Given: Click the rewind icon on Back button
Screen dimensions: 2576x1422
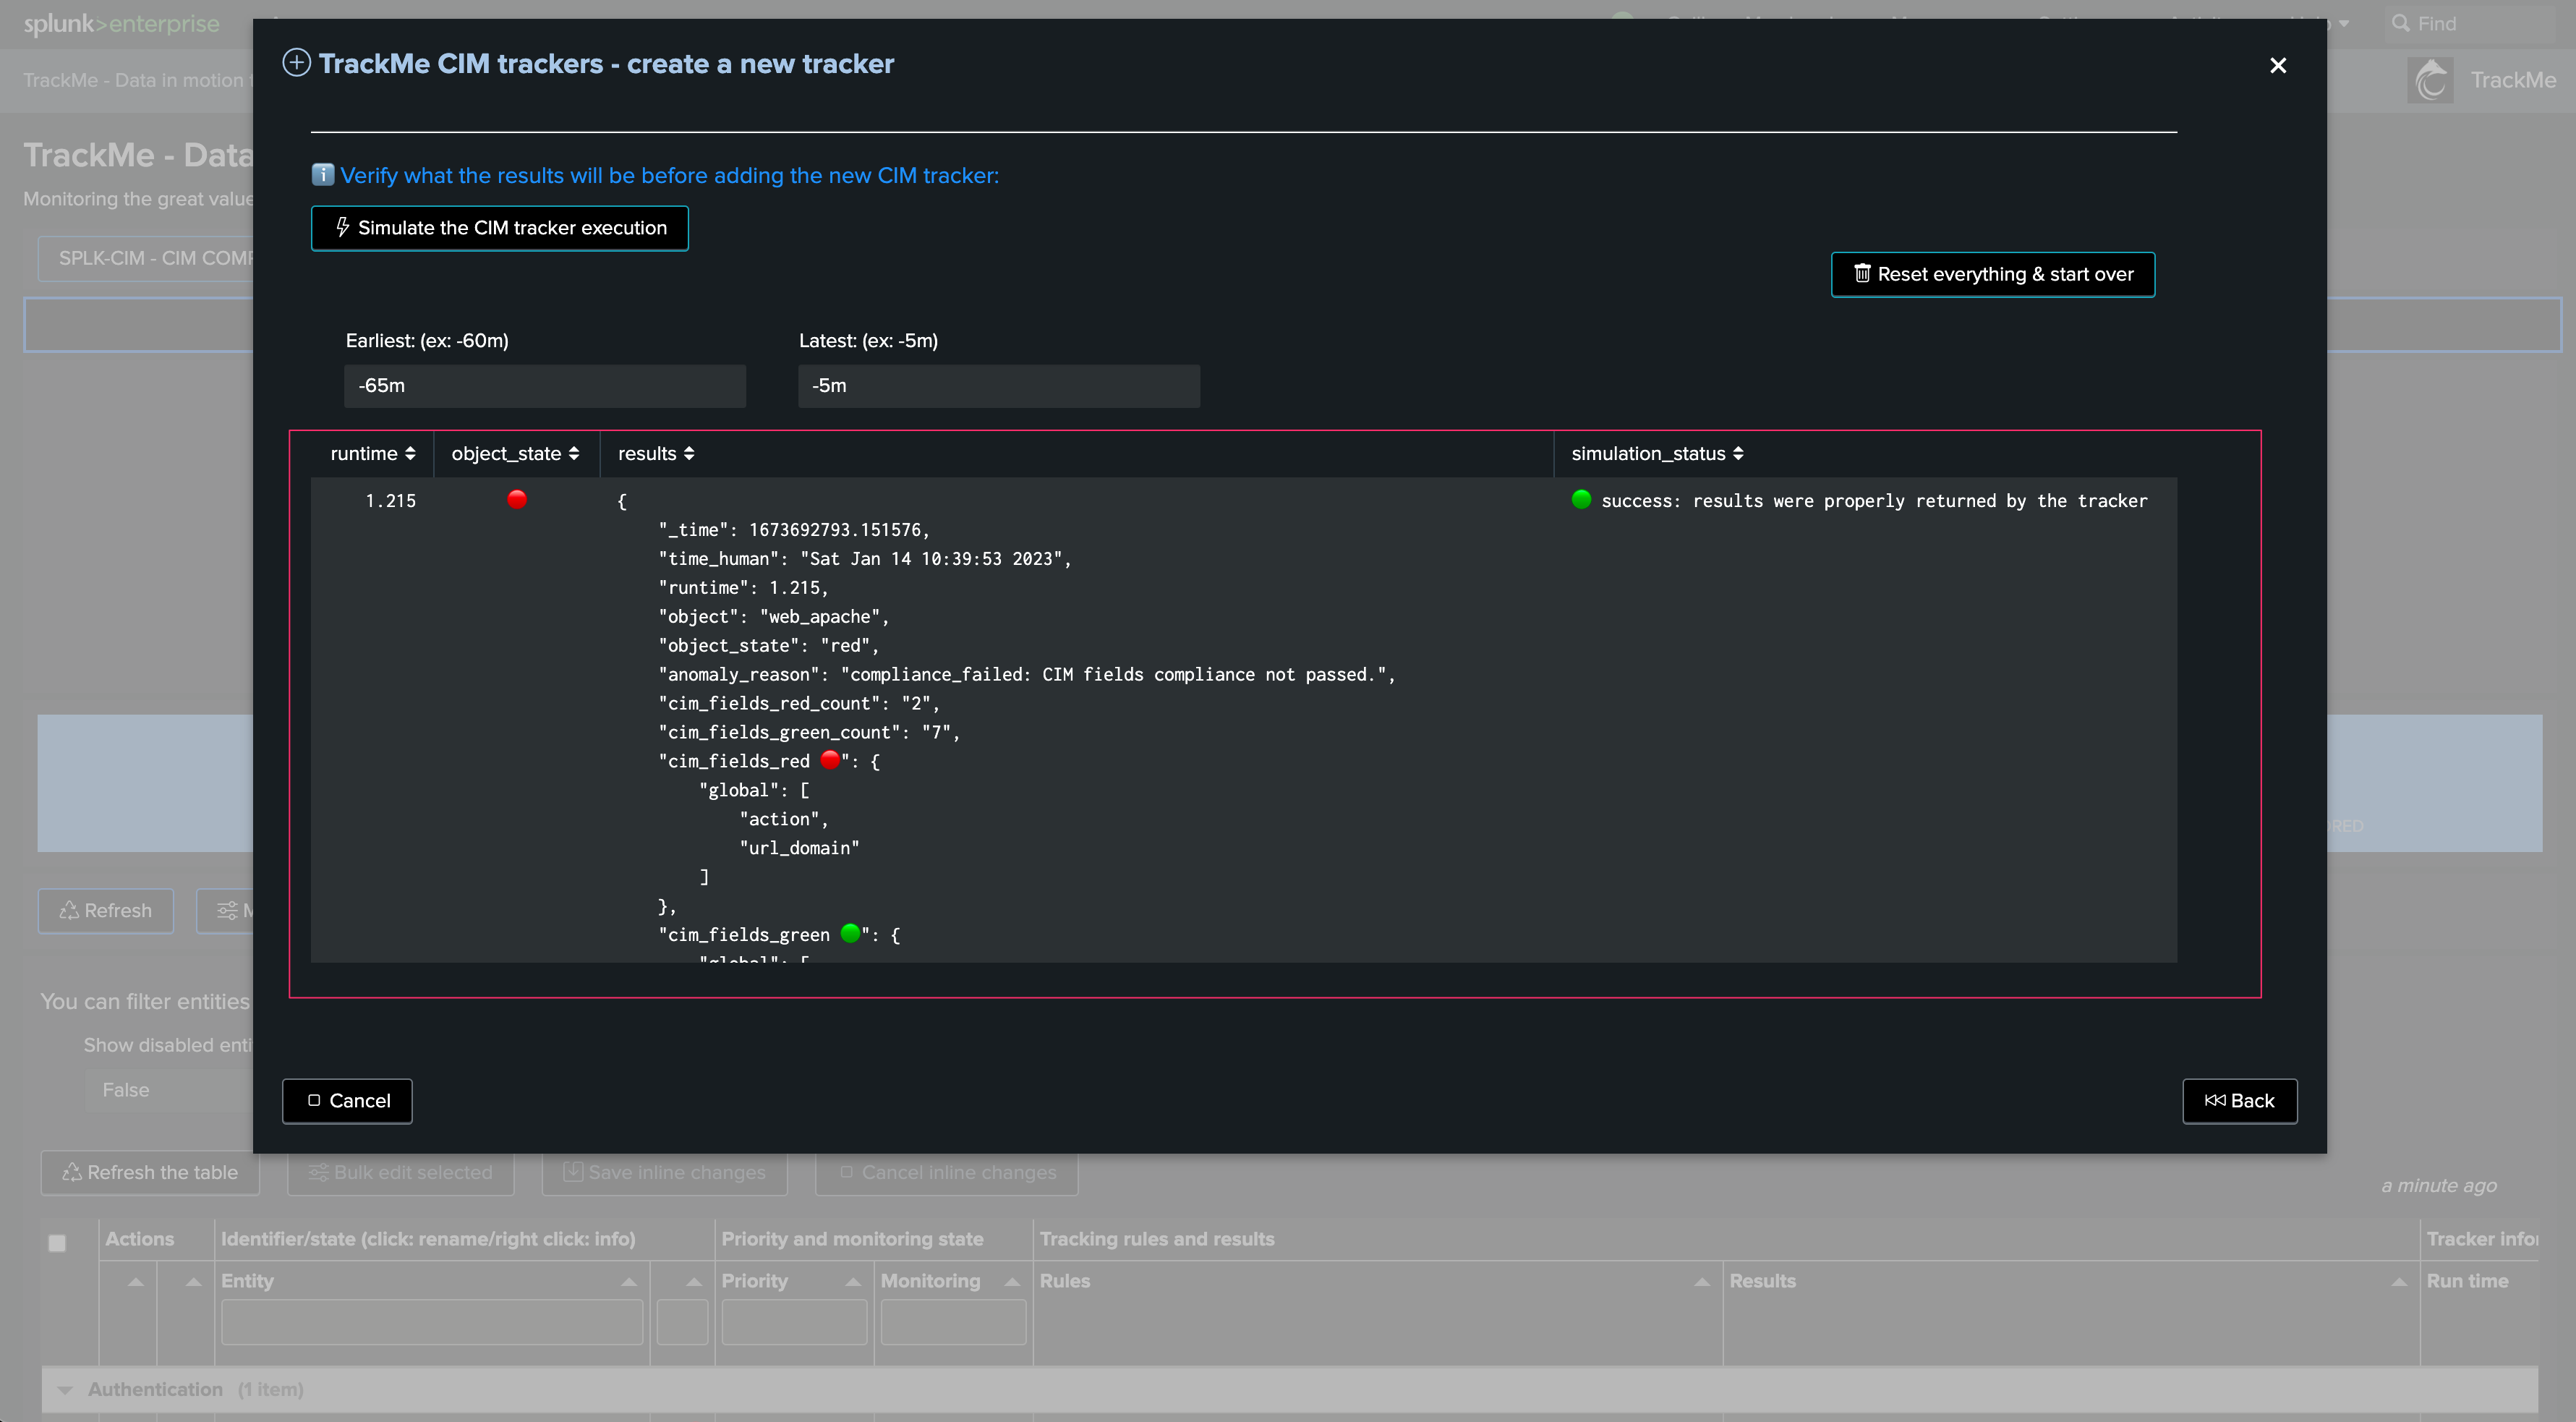Looking at the screenshot, I should (2215, 1101).
